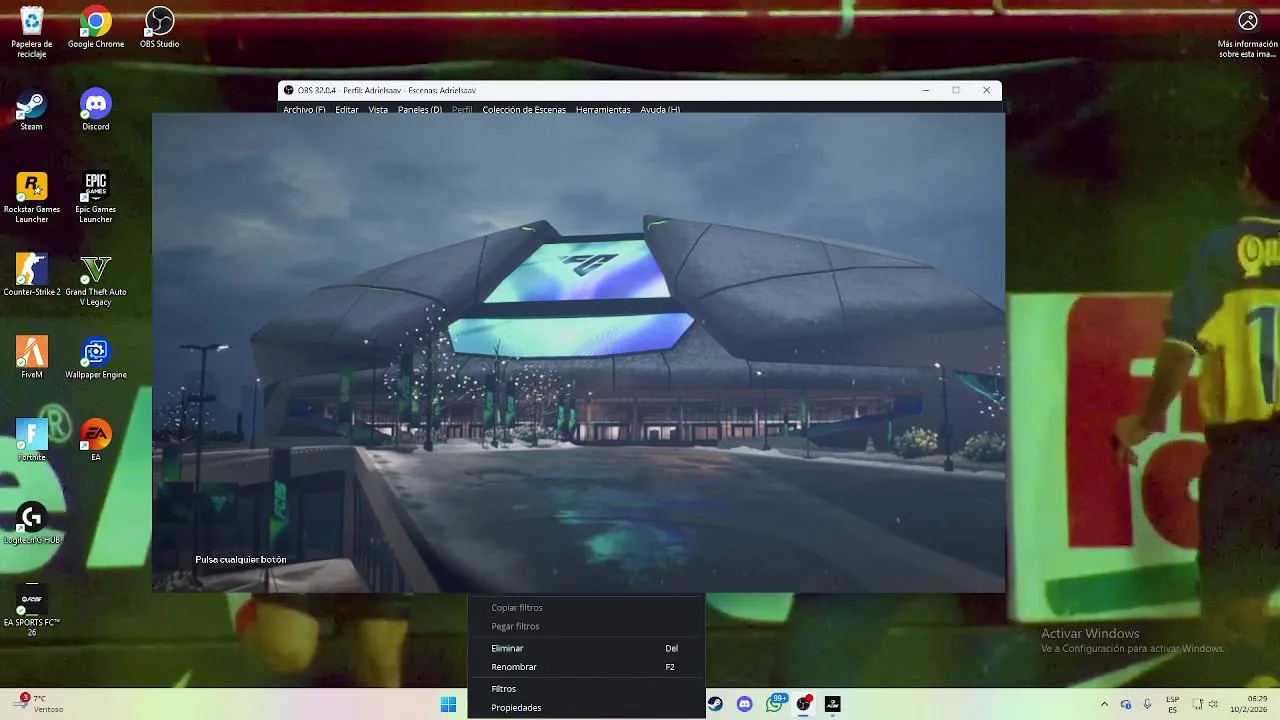The height and width of the screenshot is (720, 1280).
Task: Open the Windows Start button
Action: click(x=449, y=704)
